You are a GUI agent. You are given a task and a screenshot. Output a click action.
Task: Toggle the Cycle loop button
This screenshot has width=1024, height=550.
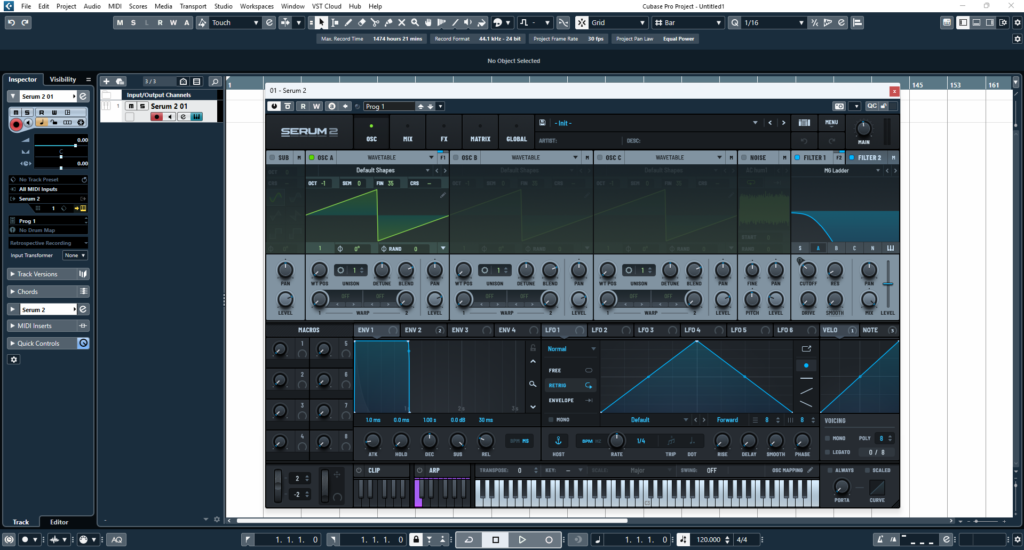[469, 540]
